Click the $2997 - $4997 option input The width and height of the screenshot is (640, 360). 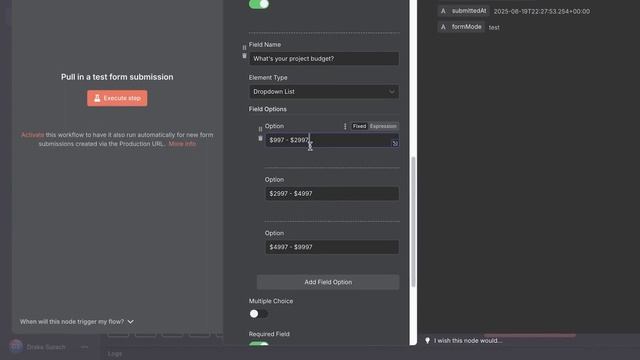coord(332,193)
